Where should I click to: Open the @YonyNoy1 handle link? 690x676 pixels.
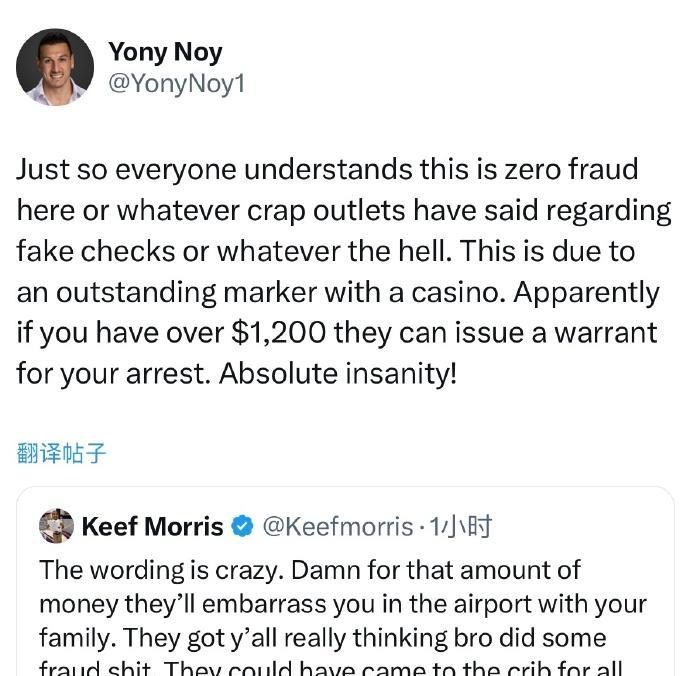tap(176, 84)
